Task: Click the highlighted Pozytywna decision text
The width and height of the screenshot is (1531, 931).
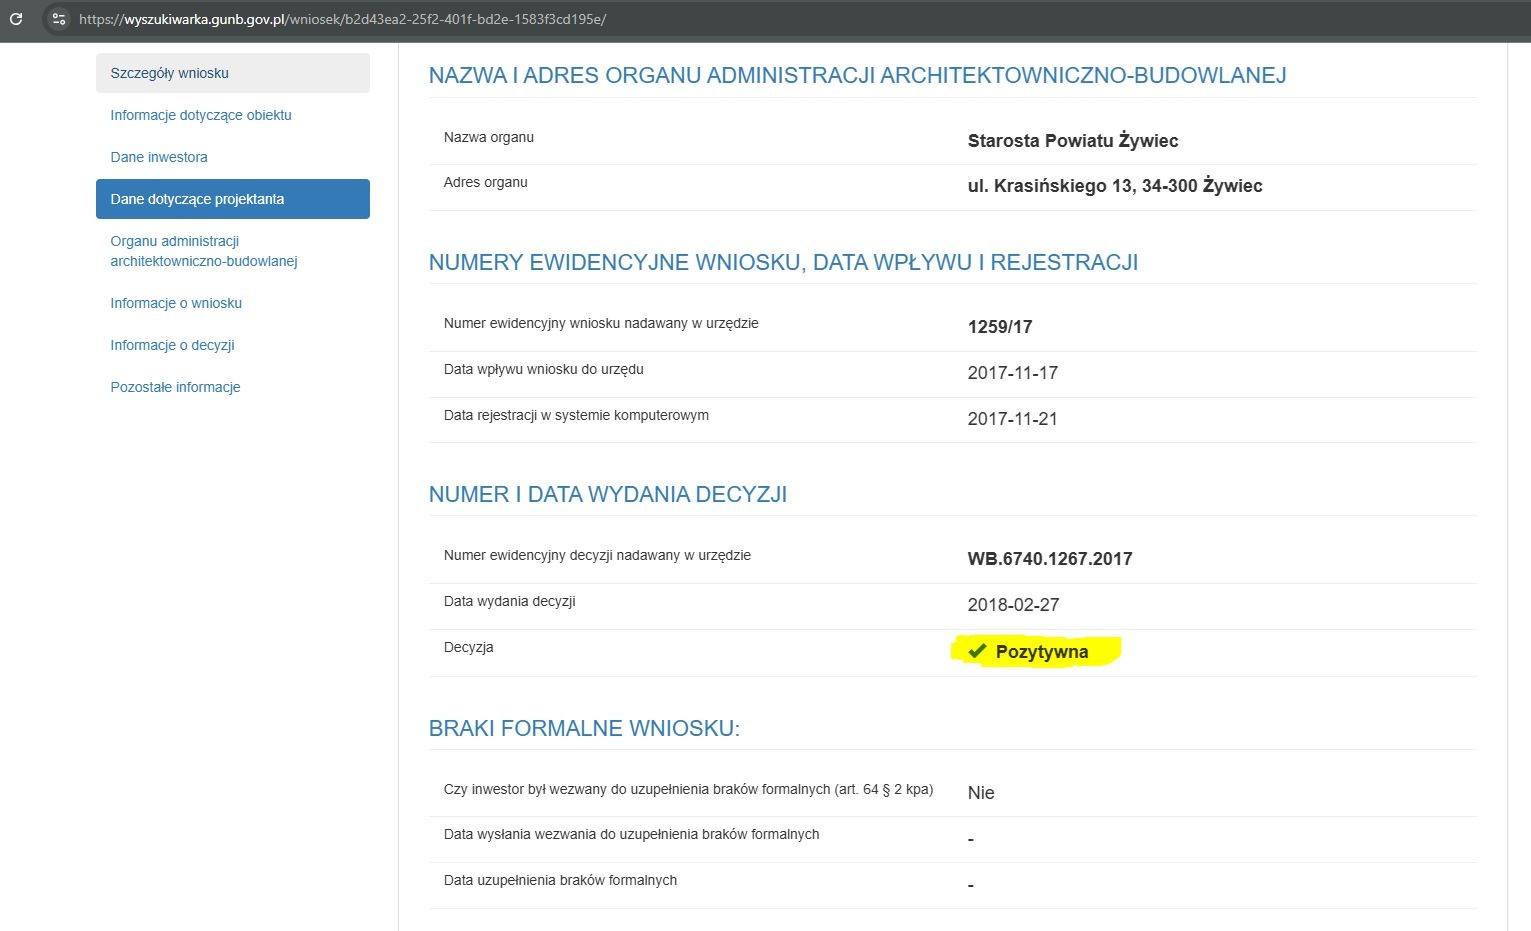Action: 1041,652
